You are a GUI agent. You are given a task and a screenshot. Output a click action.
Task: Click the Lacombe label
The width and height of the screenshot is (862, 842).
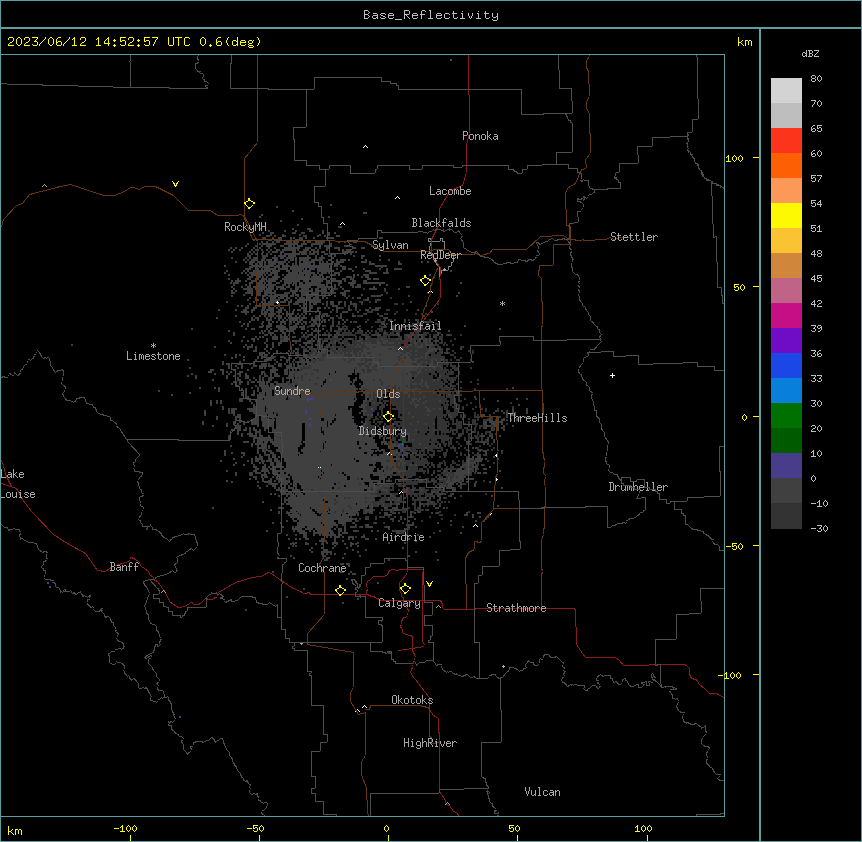pyautogui.click(x=450, y=191)
